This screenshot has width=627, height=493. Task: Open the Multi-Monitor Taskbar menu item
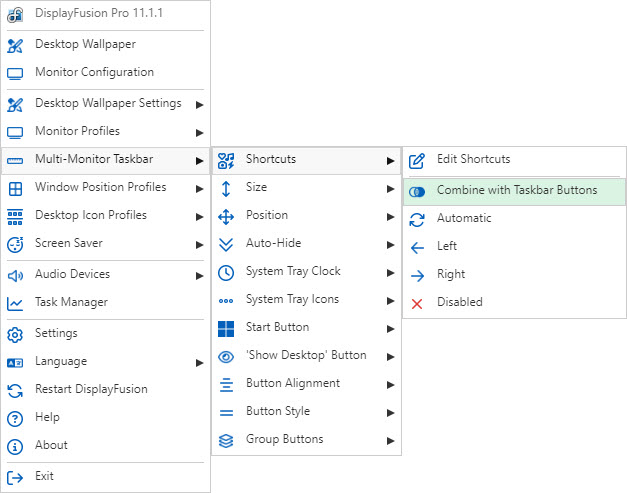[x=106, y=161]
